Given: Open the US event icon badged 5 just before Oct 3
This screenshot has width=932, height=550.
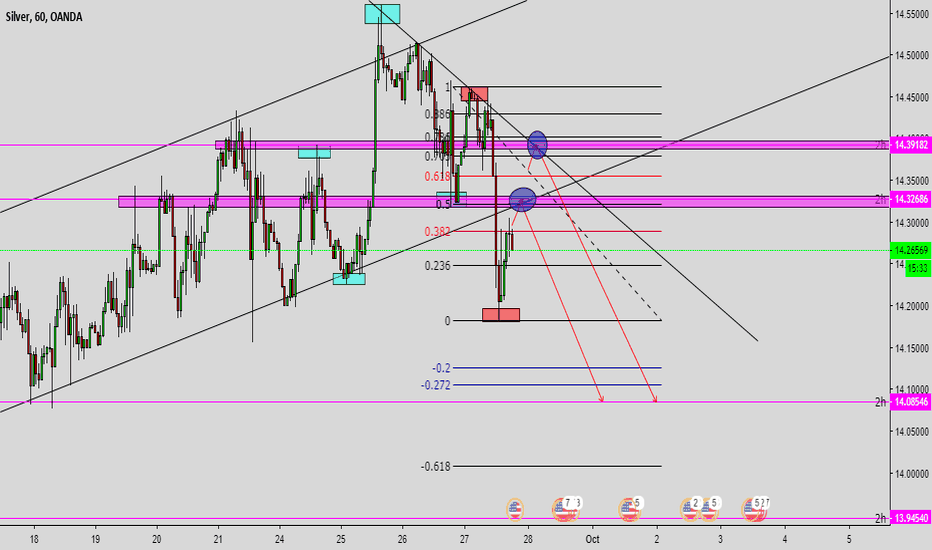Looking at the screenshot, I should (x=709, y=509).
